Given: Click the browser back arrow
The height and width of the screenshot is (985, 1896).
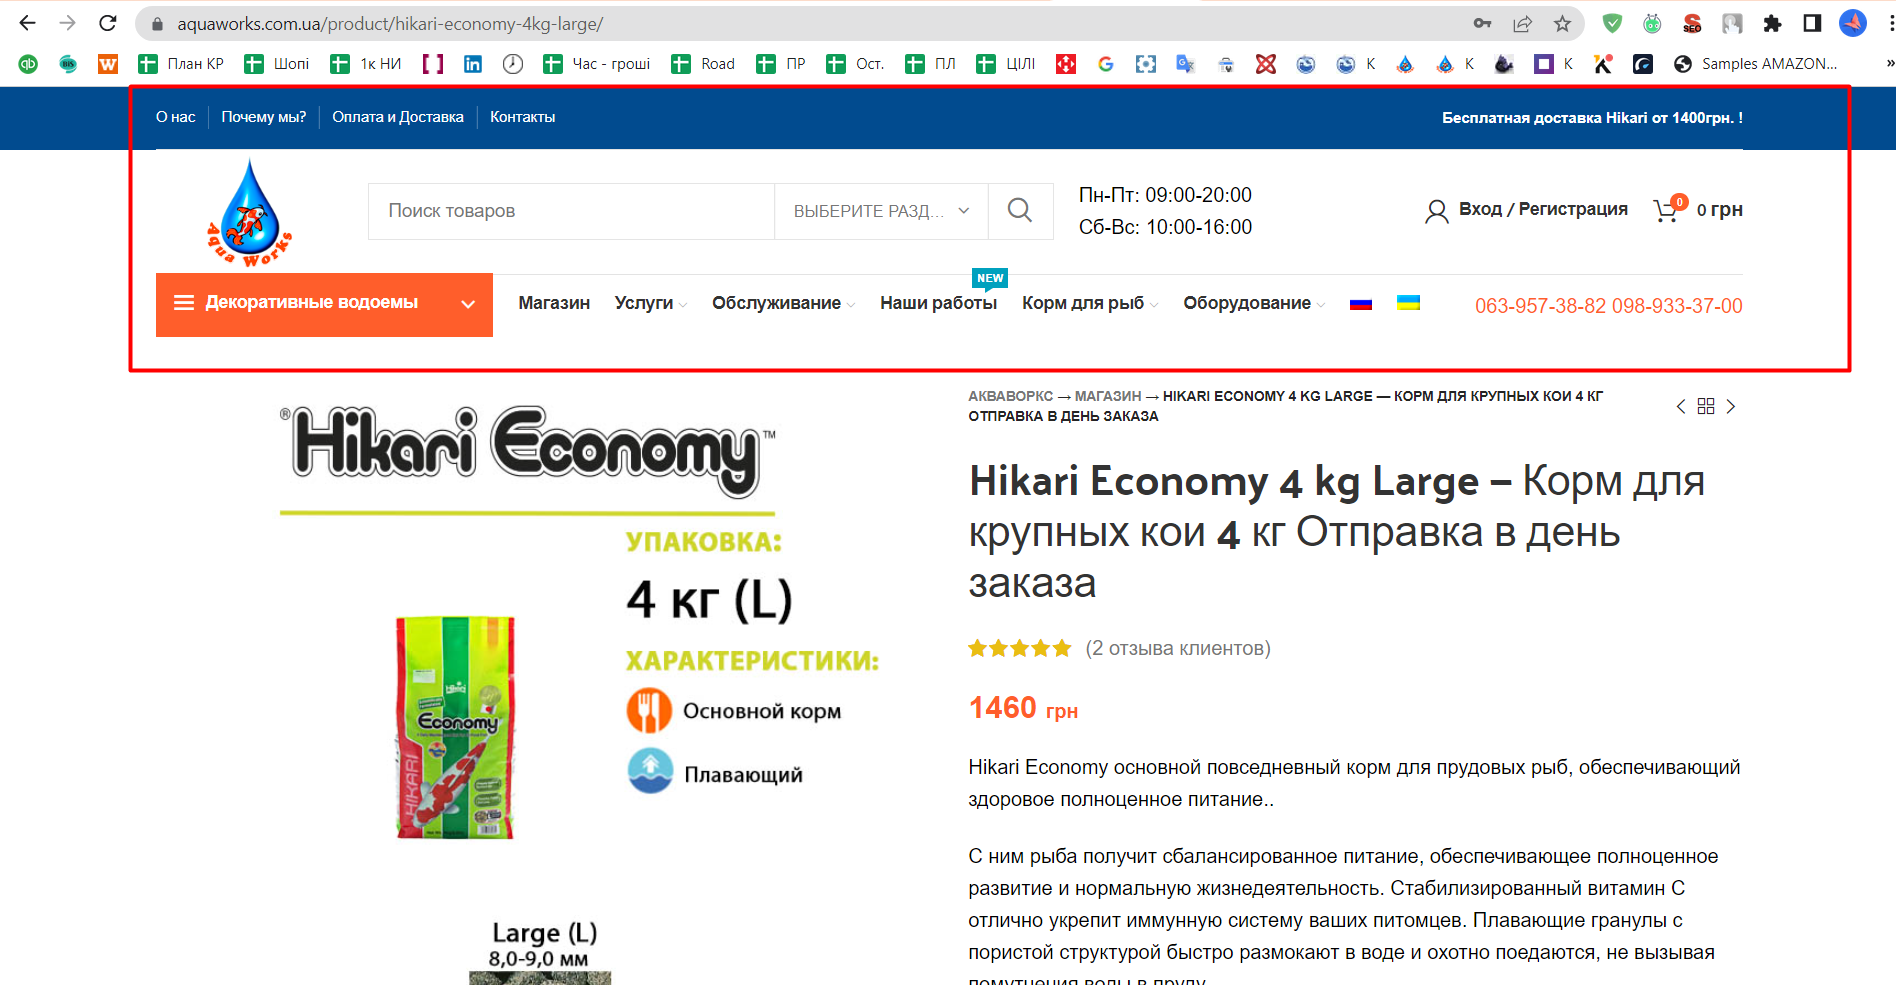Looking at the screenshot, I should click(x=27, y=23).
